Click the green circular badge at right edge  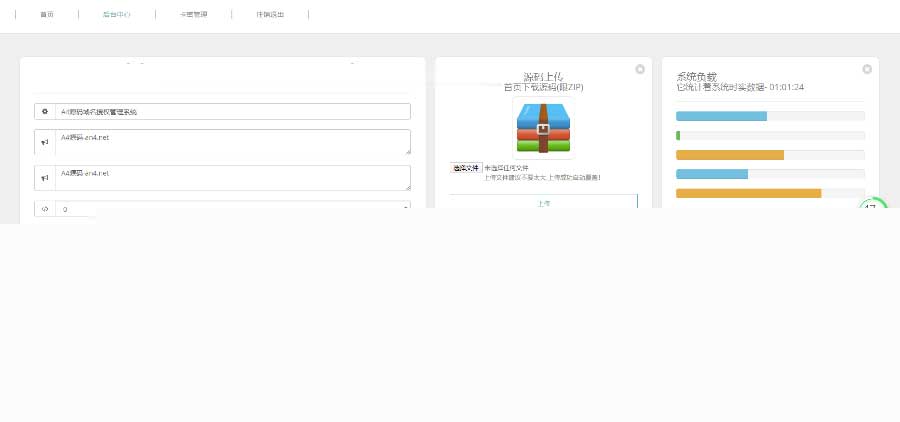pos(872,207)
